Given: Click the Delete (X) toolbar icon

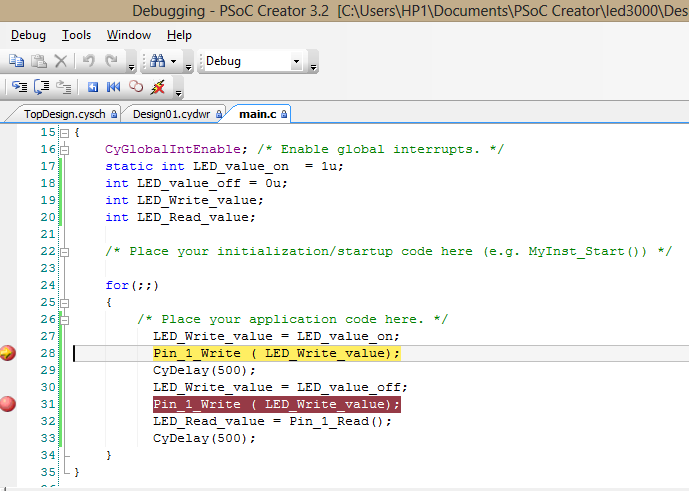Looking at the screenshot, I should pos(61,61).
